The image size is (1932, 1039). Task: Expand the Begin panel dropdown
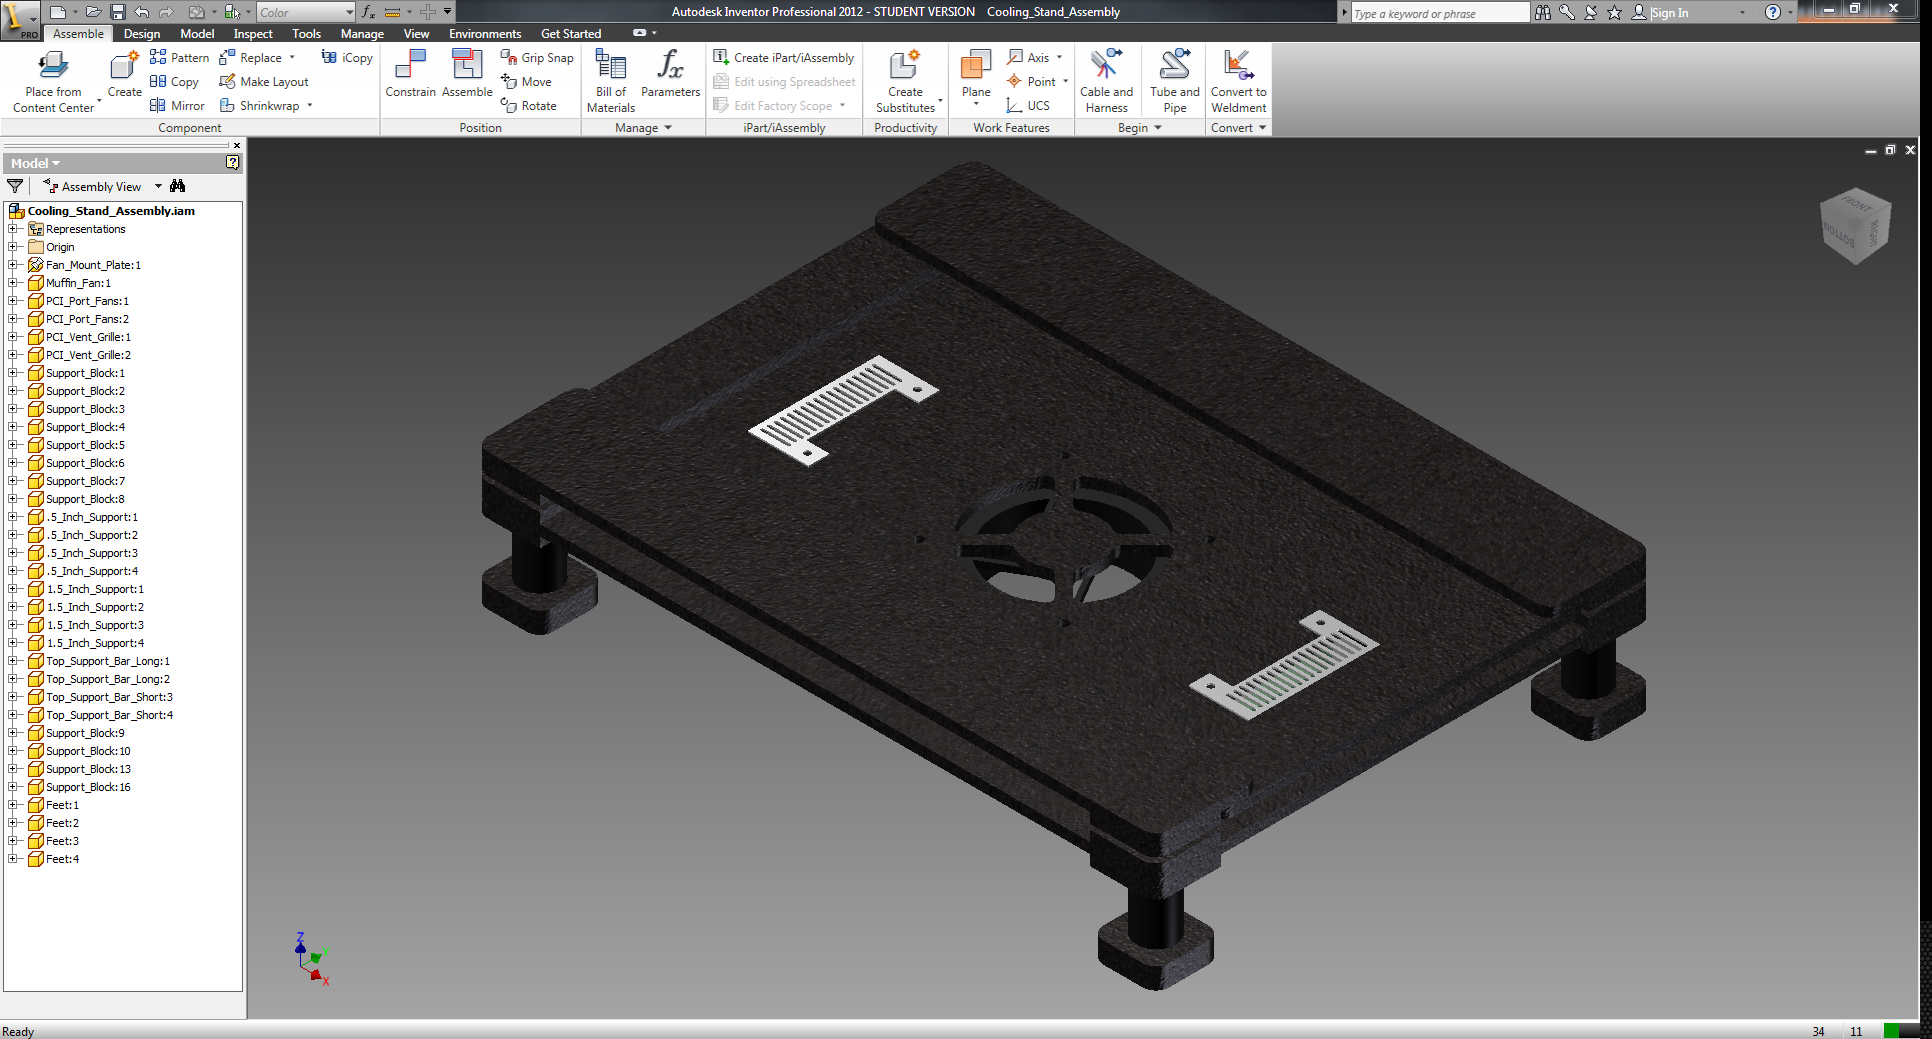point(1158,128)
